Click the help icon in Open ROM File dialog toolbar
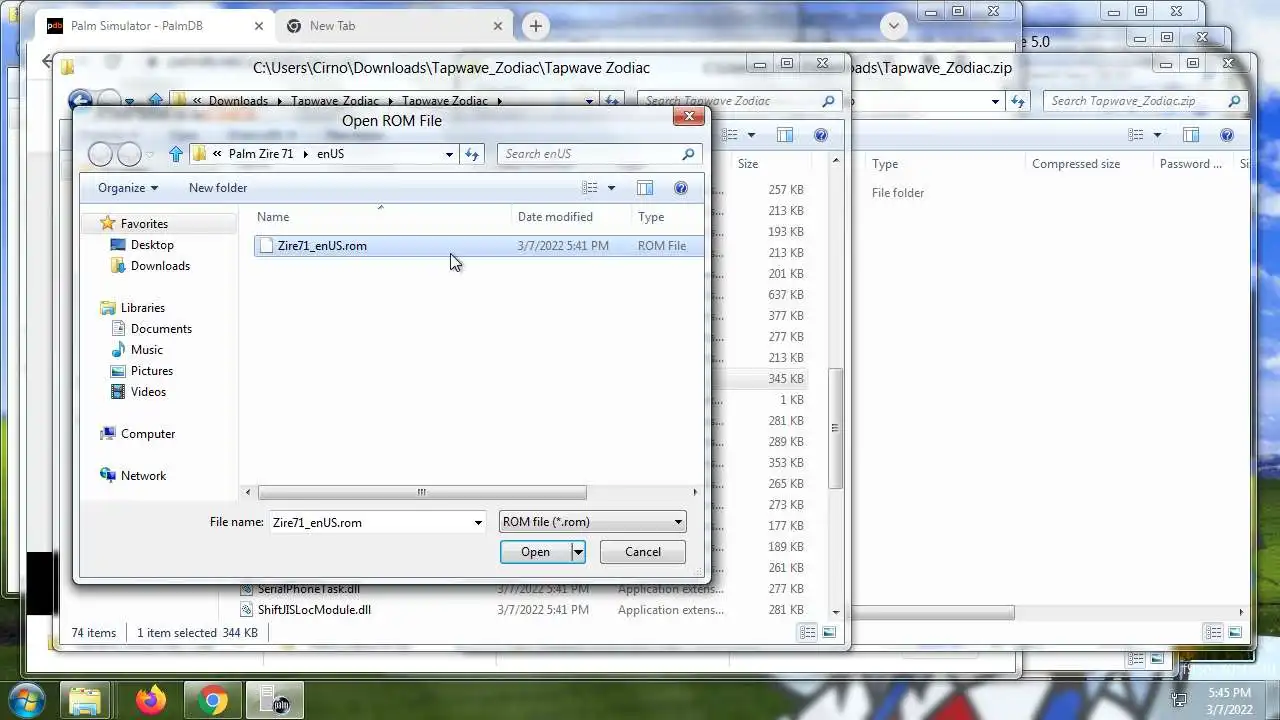 [681, 188]
